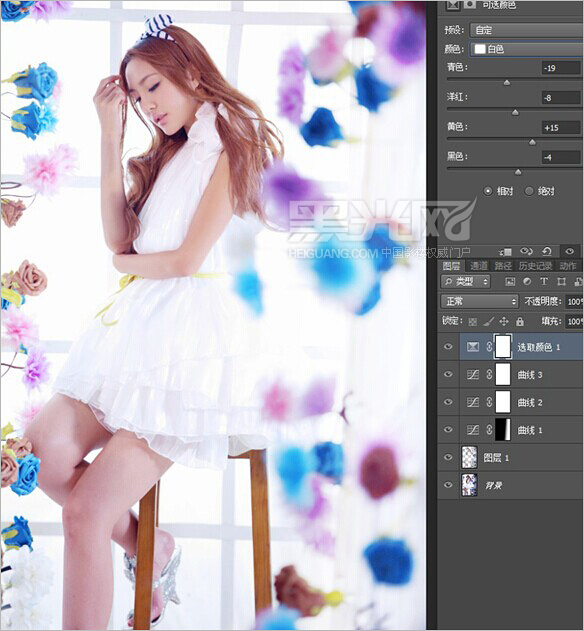This screenshot has height=631, width=584.
Task: Click the reset adjustment defaults icon
Action: pyautogui.click(x=547, y=252)
